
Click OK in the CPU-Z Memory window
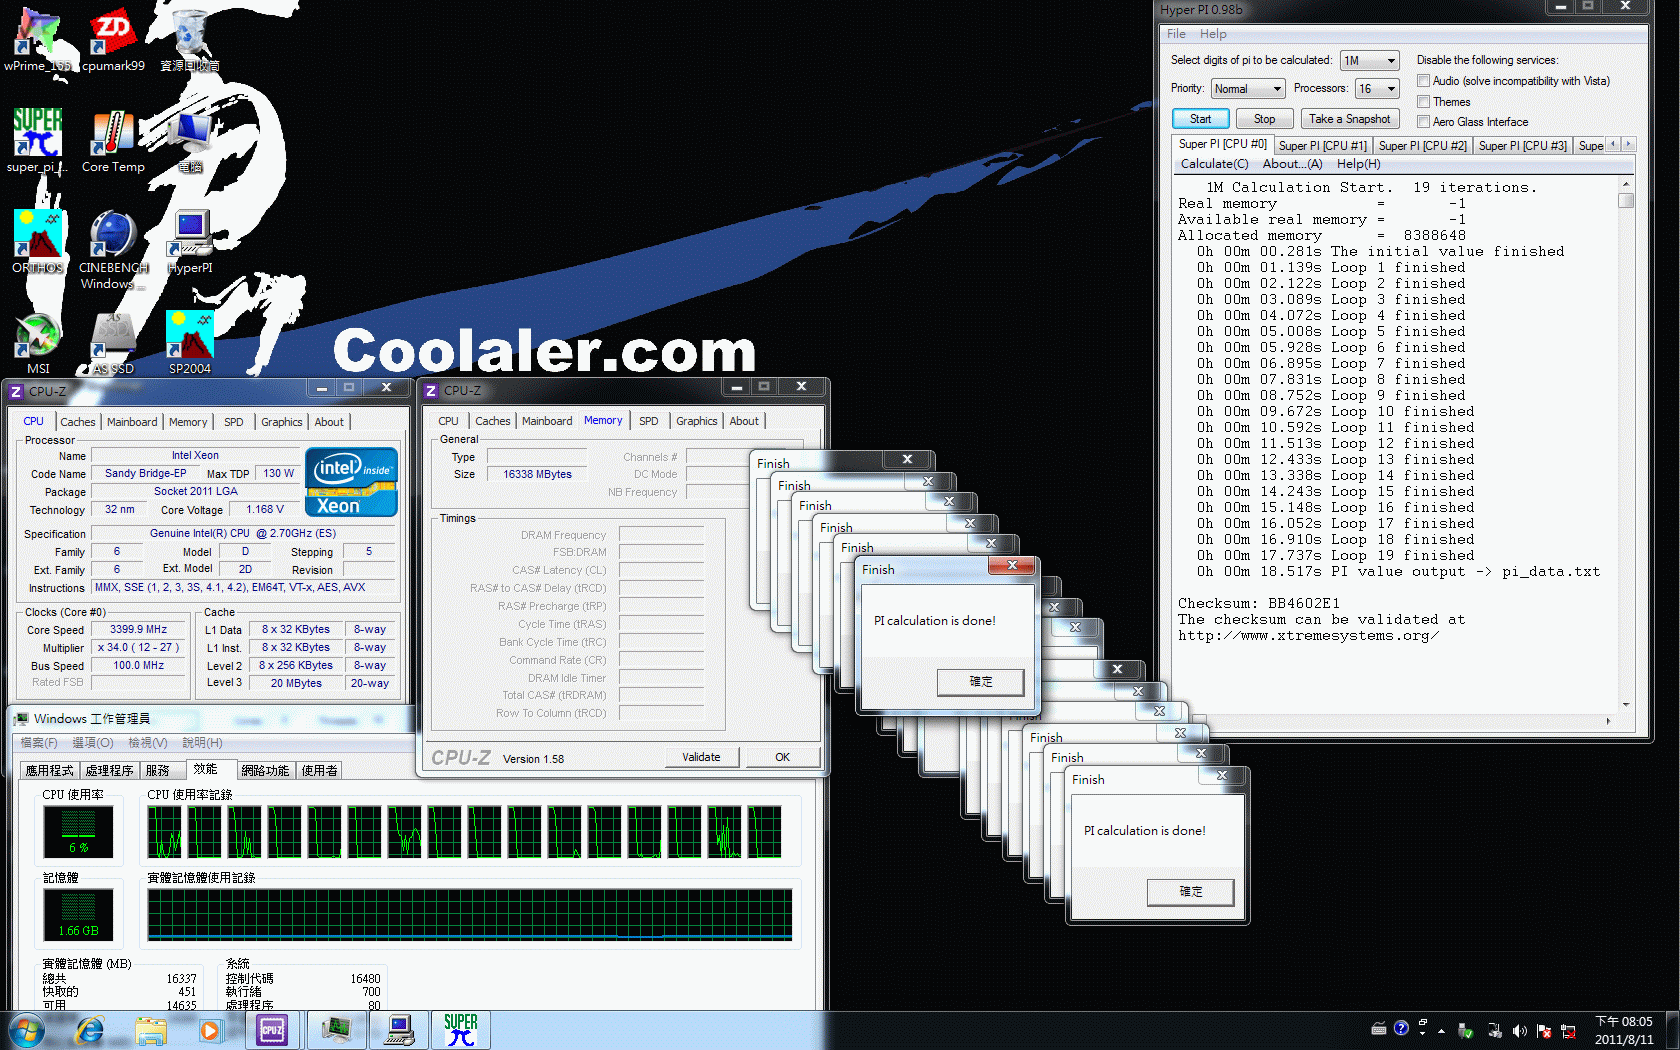point(782,757)
